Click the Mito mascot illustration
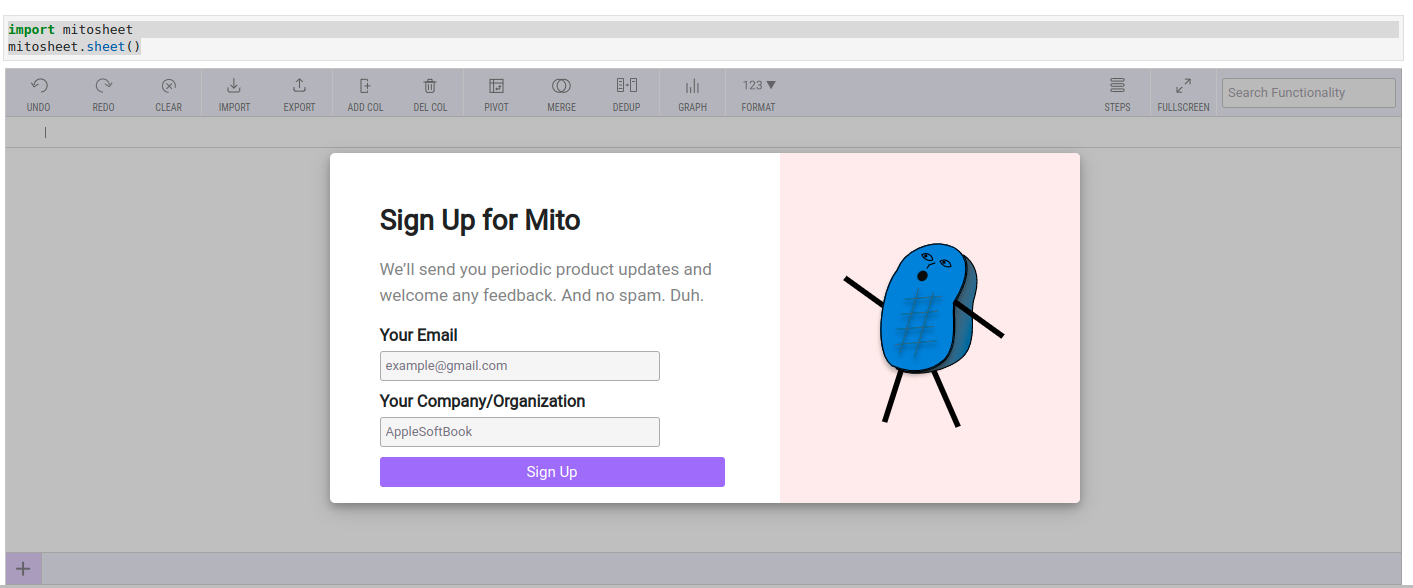The height and width of the screenshot is (588, 1413). click(x=924, y=335)
